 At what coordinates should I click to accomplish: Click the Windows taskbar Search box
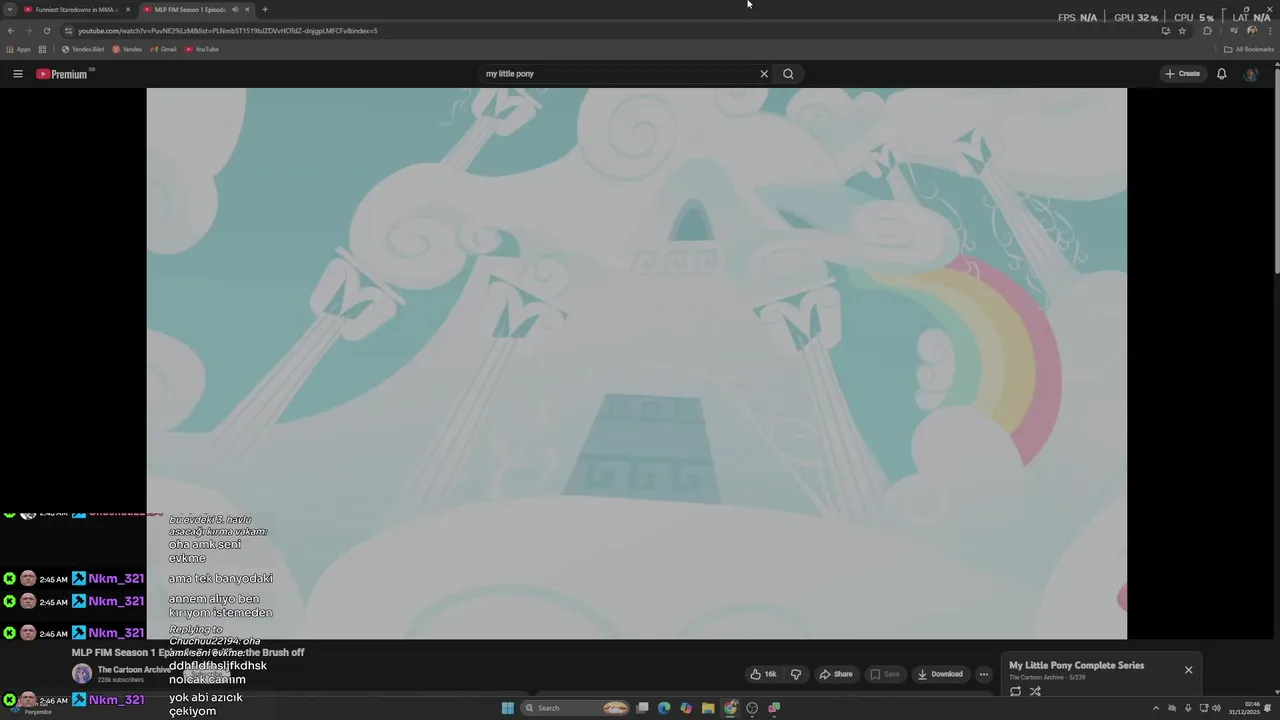click(575, 708)
